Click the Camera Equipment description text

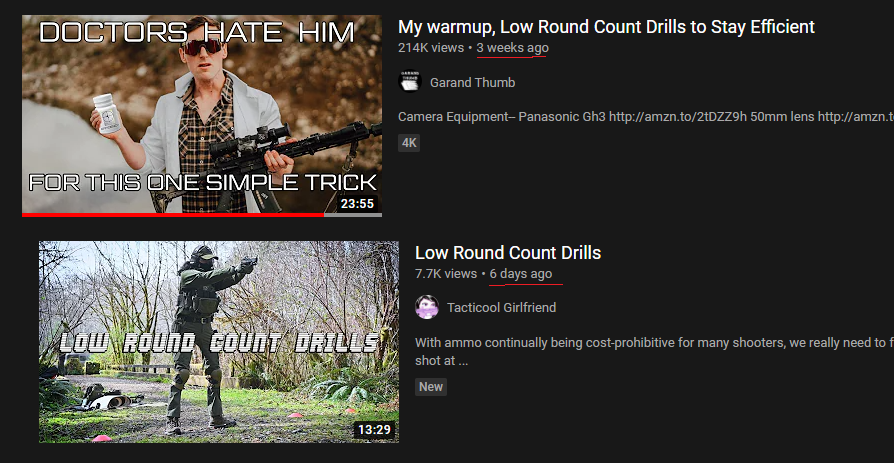[645, 117]
